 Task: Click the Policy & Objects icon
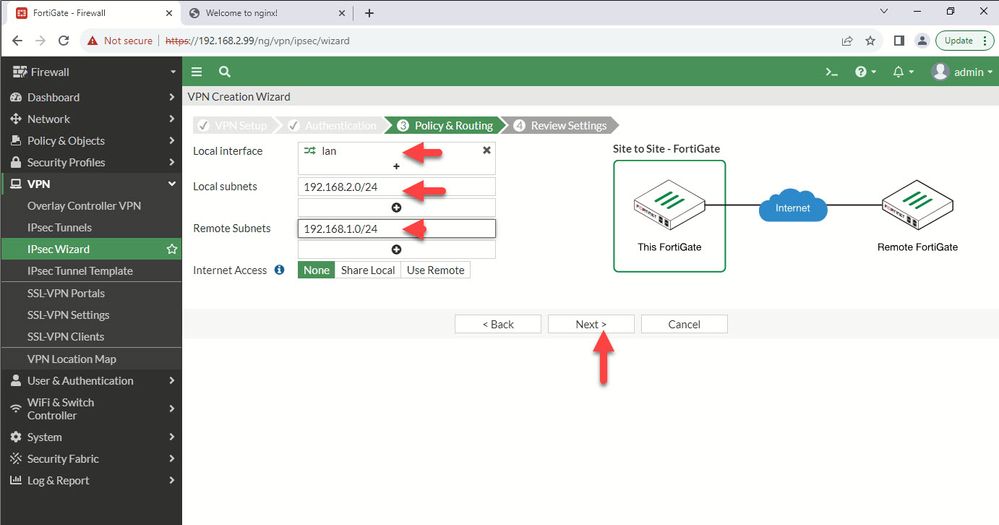click(x=16, y=141)
